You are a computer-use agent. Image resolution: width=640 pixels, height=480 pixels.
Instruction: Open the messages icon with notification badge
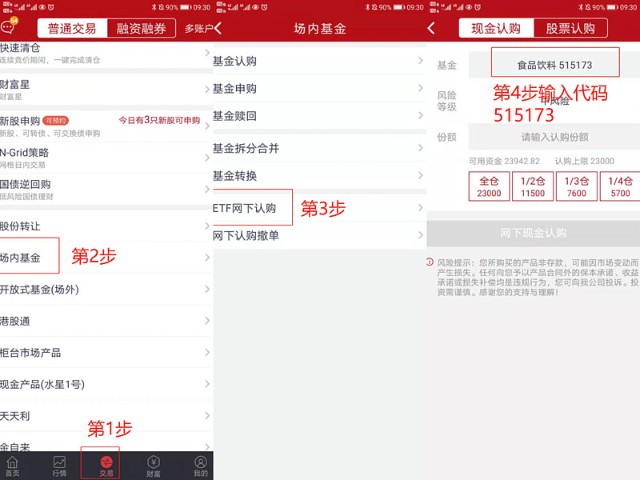[x=9, y=26]
